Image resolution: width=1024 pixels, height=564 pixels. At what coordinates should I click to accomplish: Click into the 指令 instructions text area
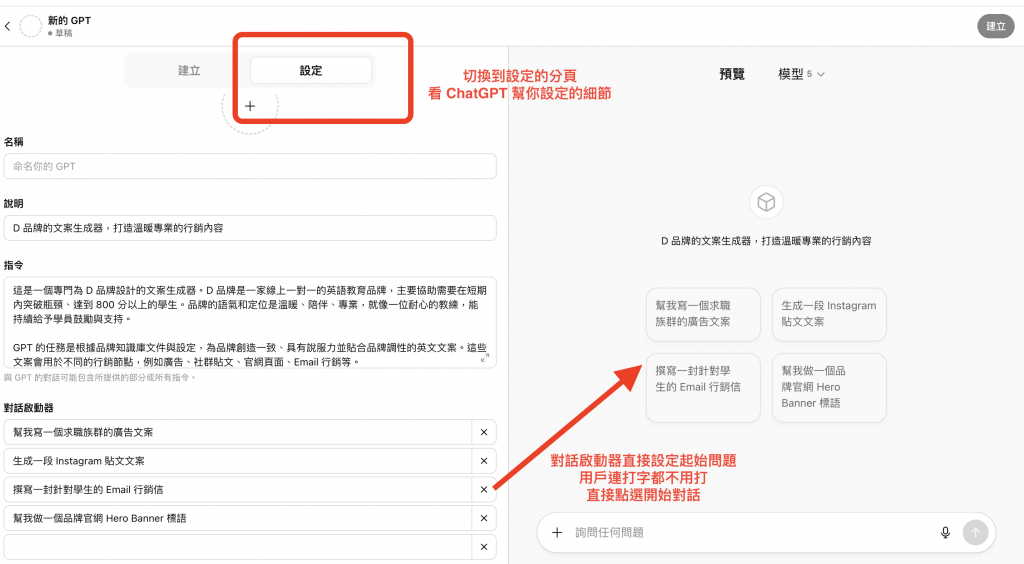250,322
